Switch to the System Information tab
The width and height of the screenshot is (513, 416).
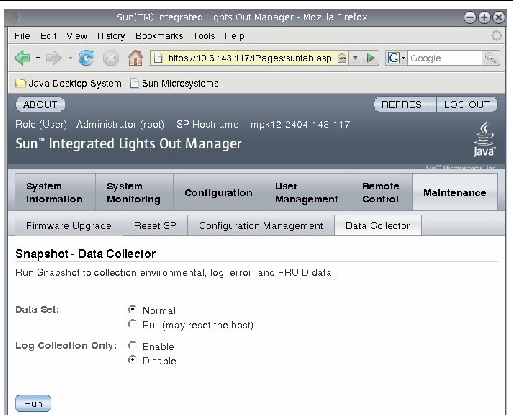pos(55,192)
